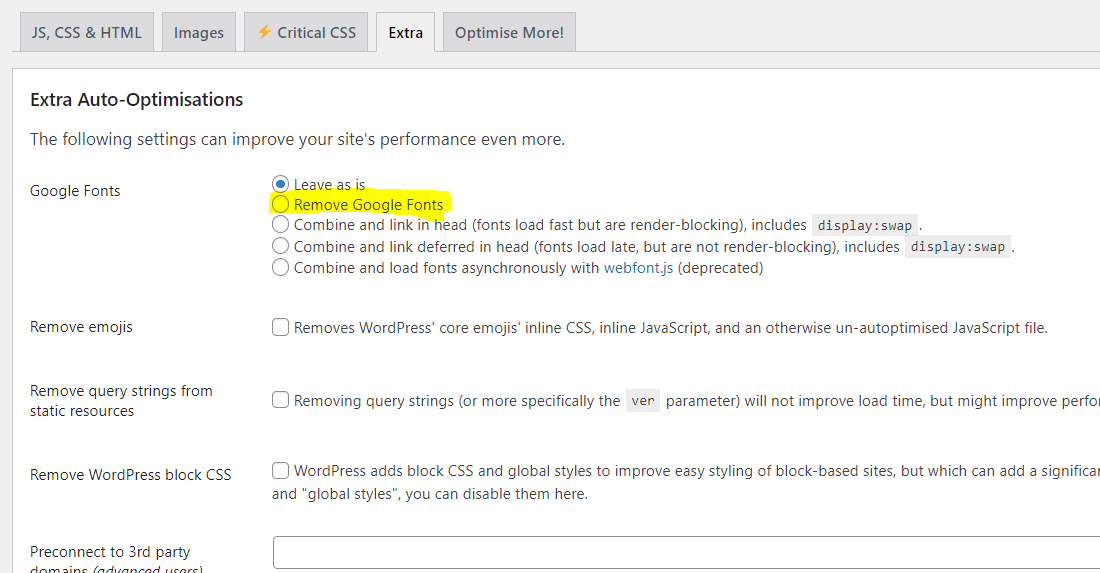Screen dimensions: 1100x573
Task: Select "Combine and link in head" fonts option
Action: click(281, 225)
